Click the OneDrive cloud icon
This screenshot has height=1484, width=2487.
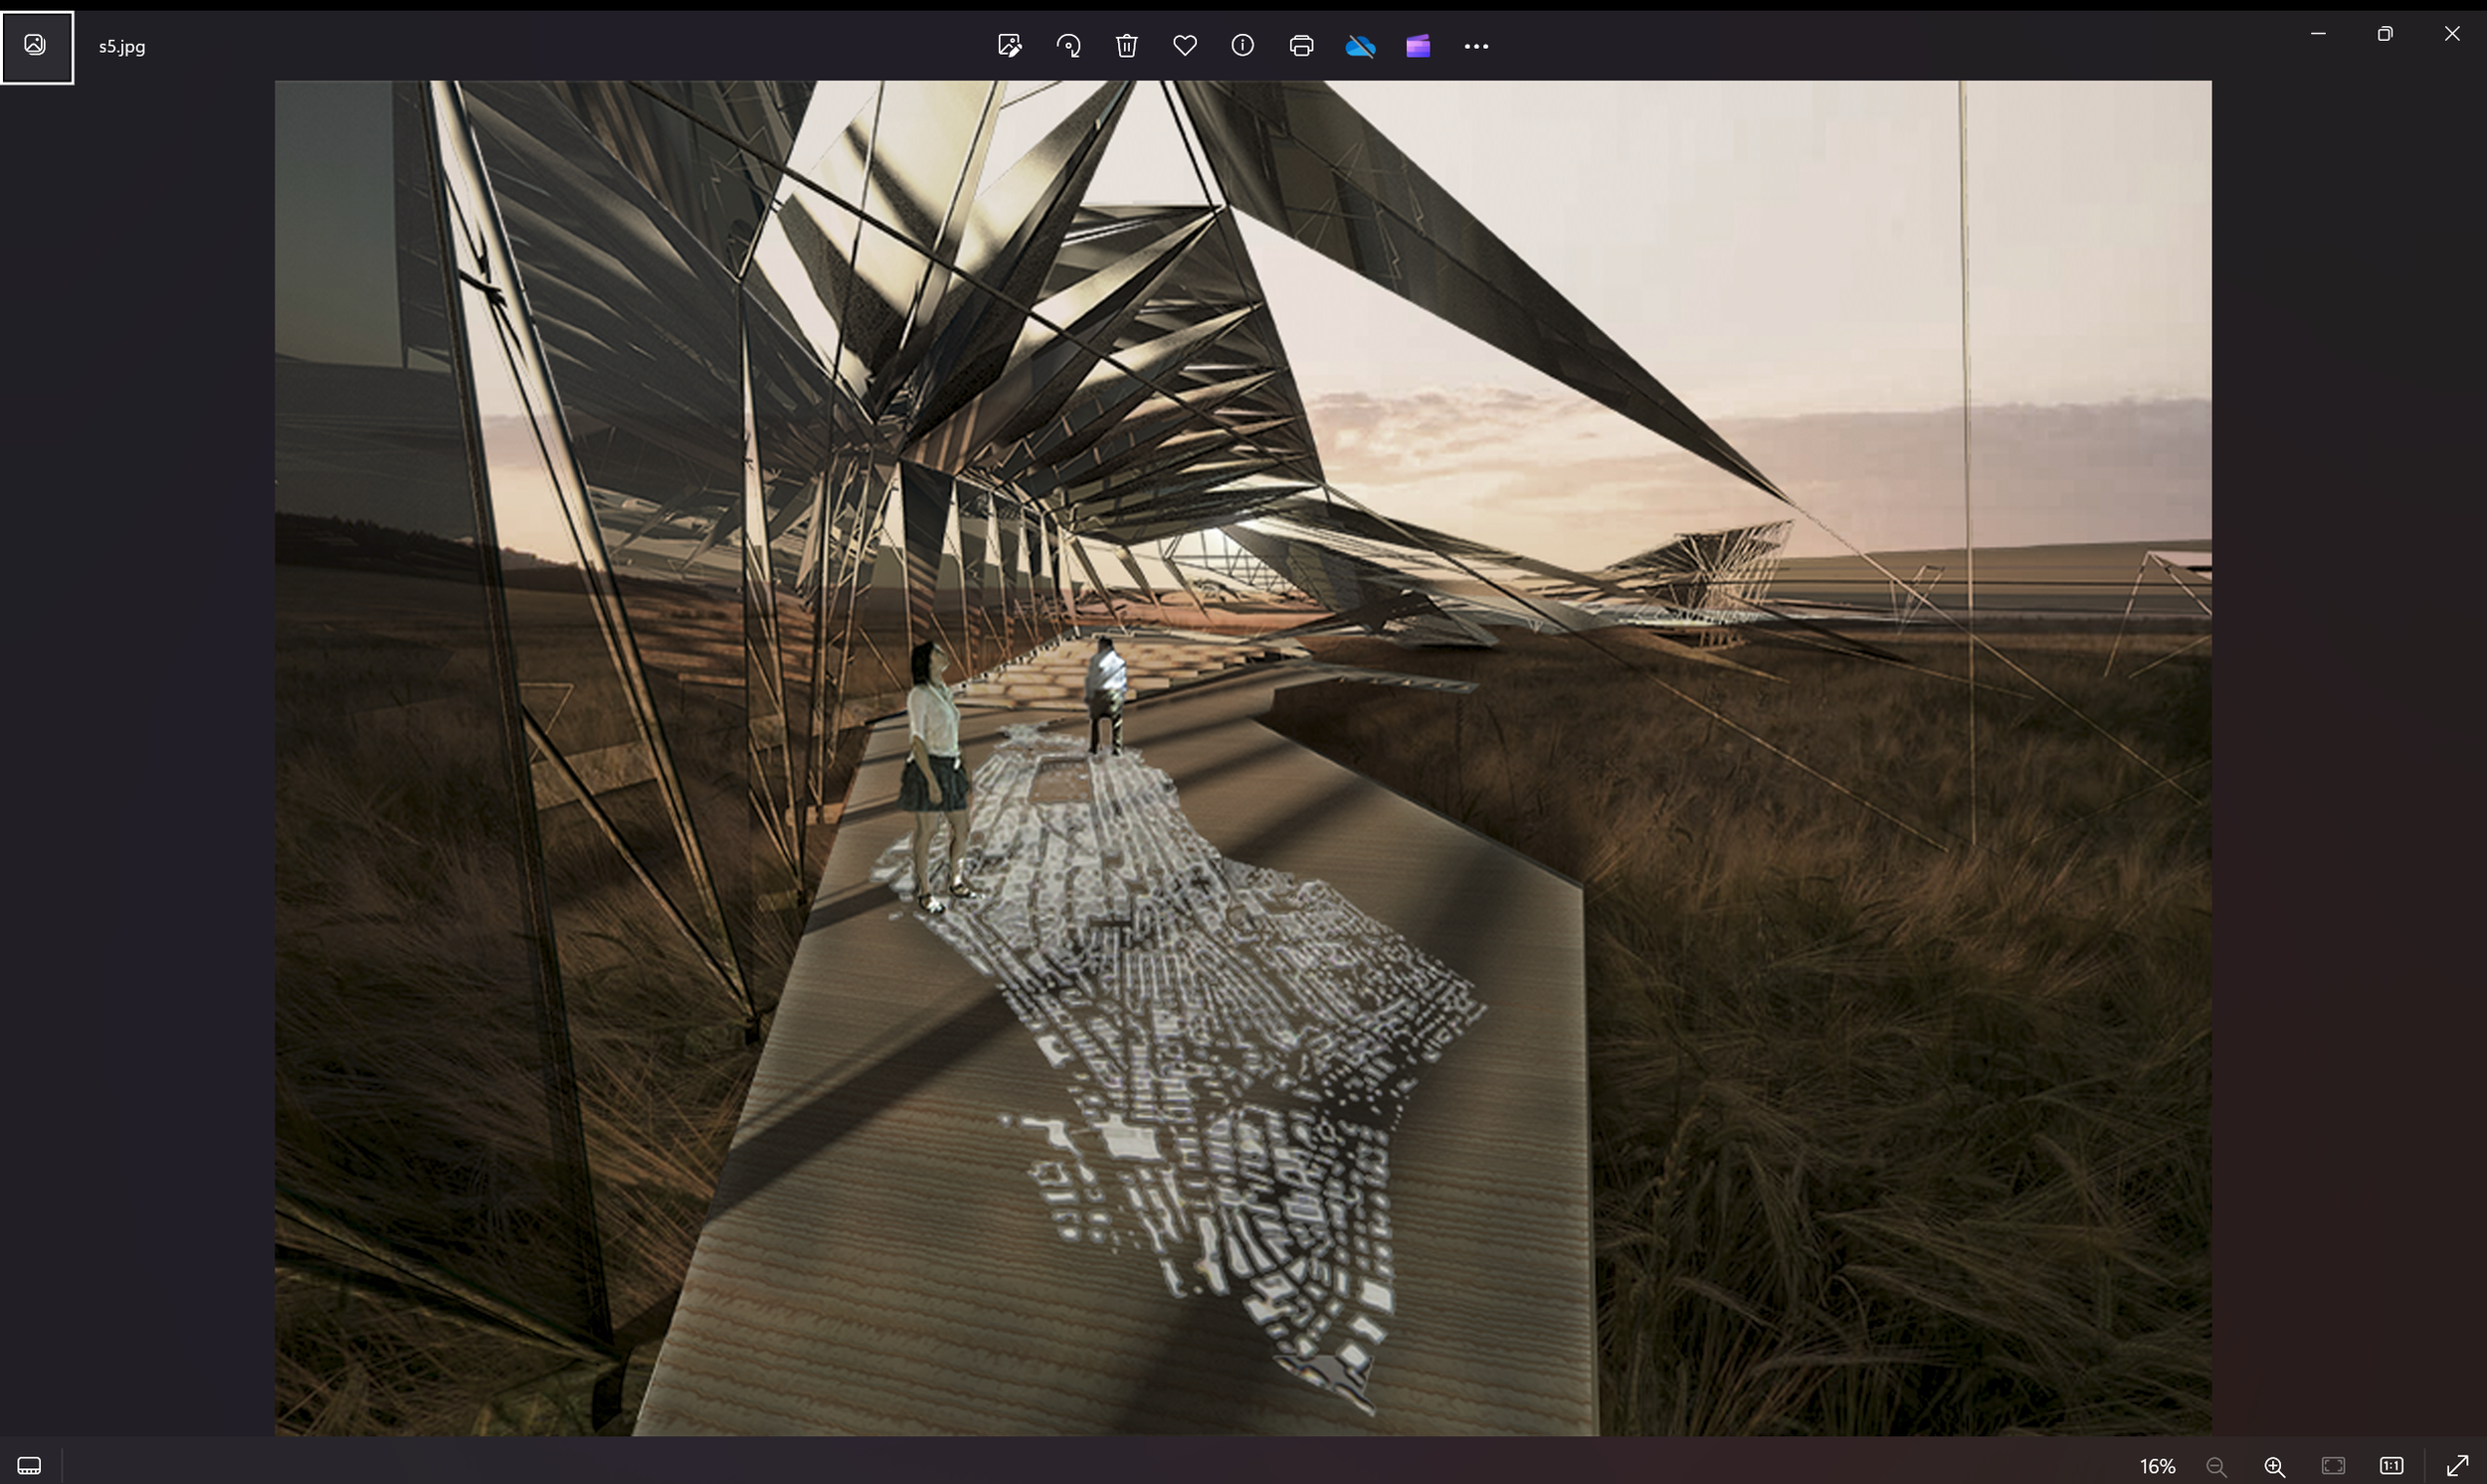click(x=1359, y=46)
